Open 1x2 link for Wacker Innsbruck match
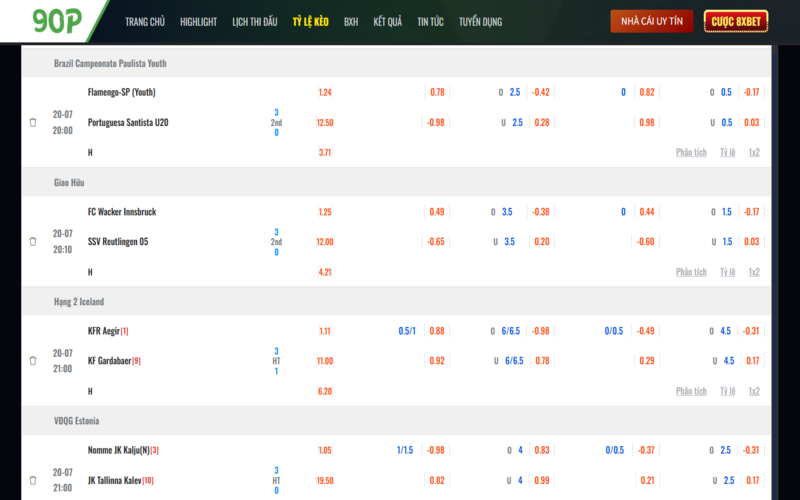Viewport: 800px width, 500px height. [x=754, y=271]
